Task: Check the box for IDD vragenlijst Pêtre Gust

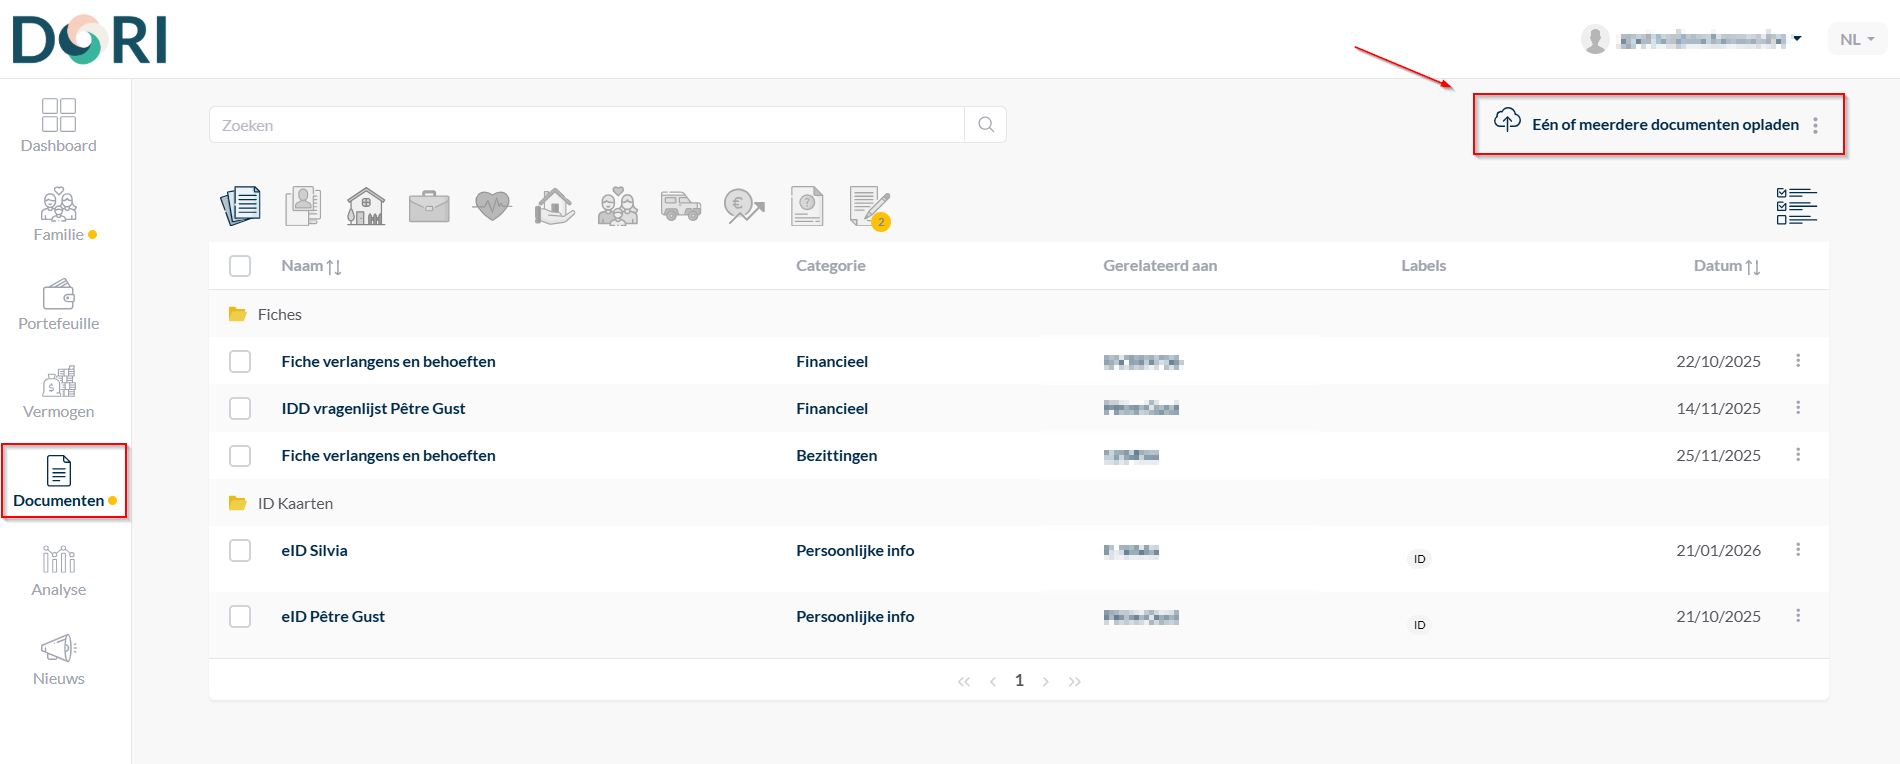Action: pyautogui.click(x=240, y=408)
